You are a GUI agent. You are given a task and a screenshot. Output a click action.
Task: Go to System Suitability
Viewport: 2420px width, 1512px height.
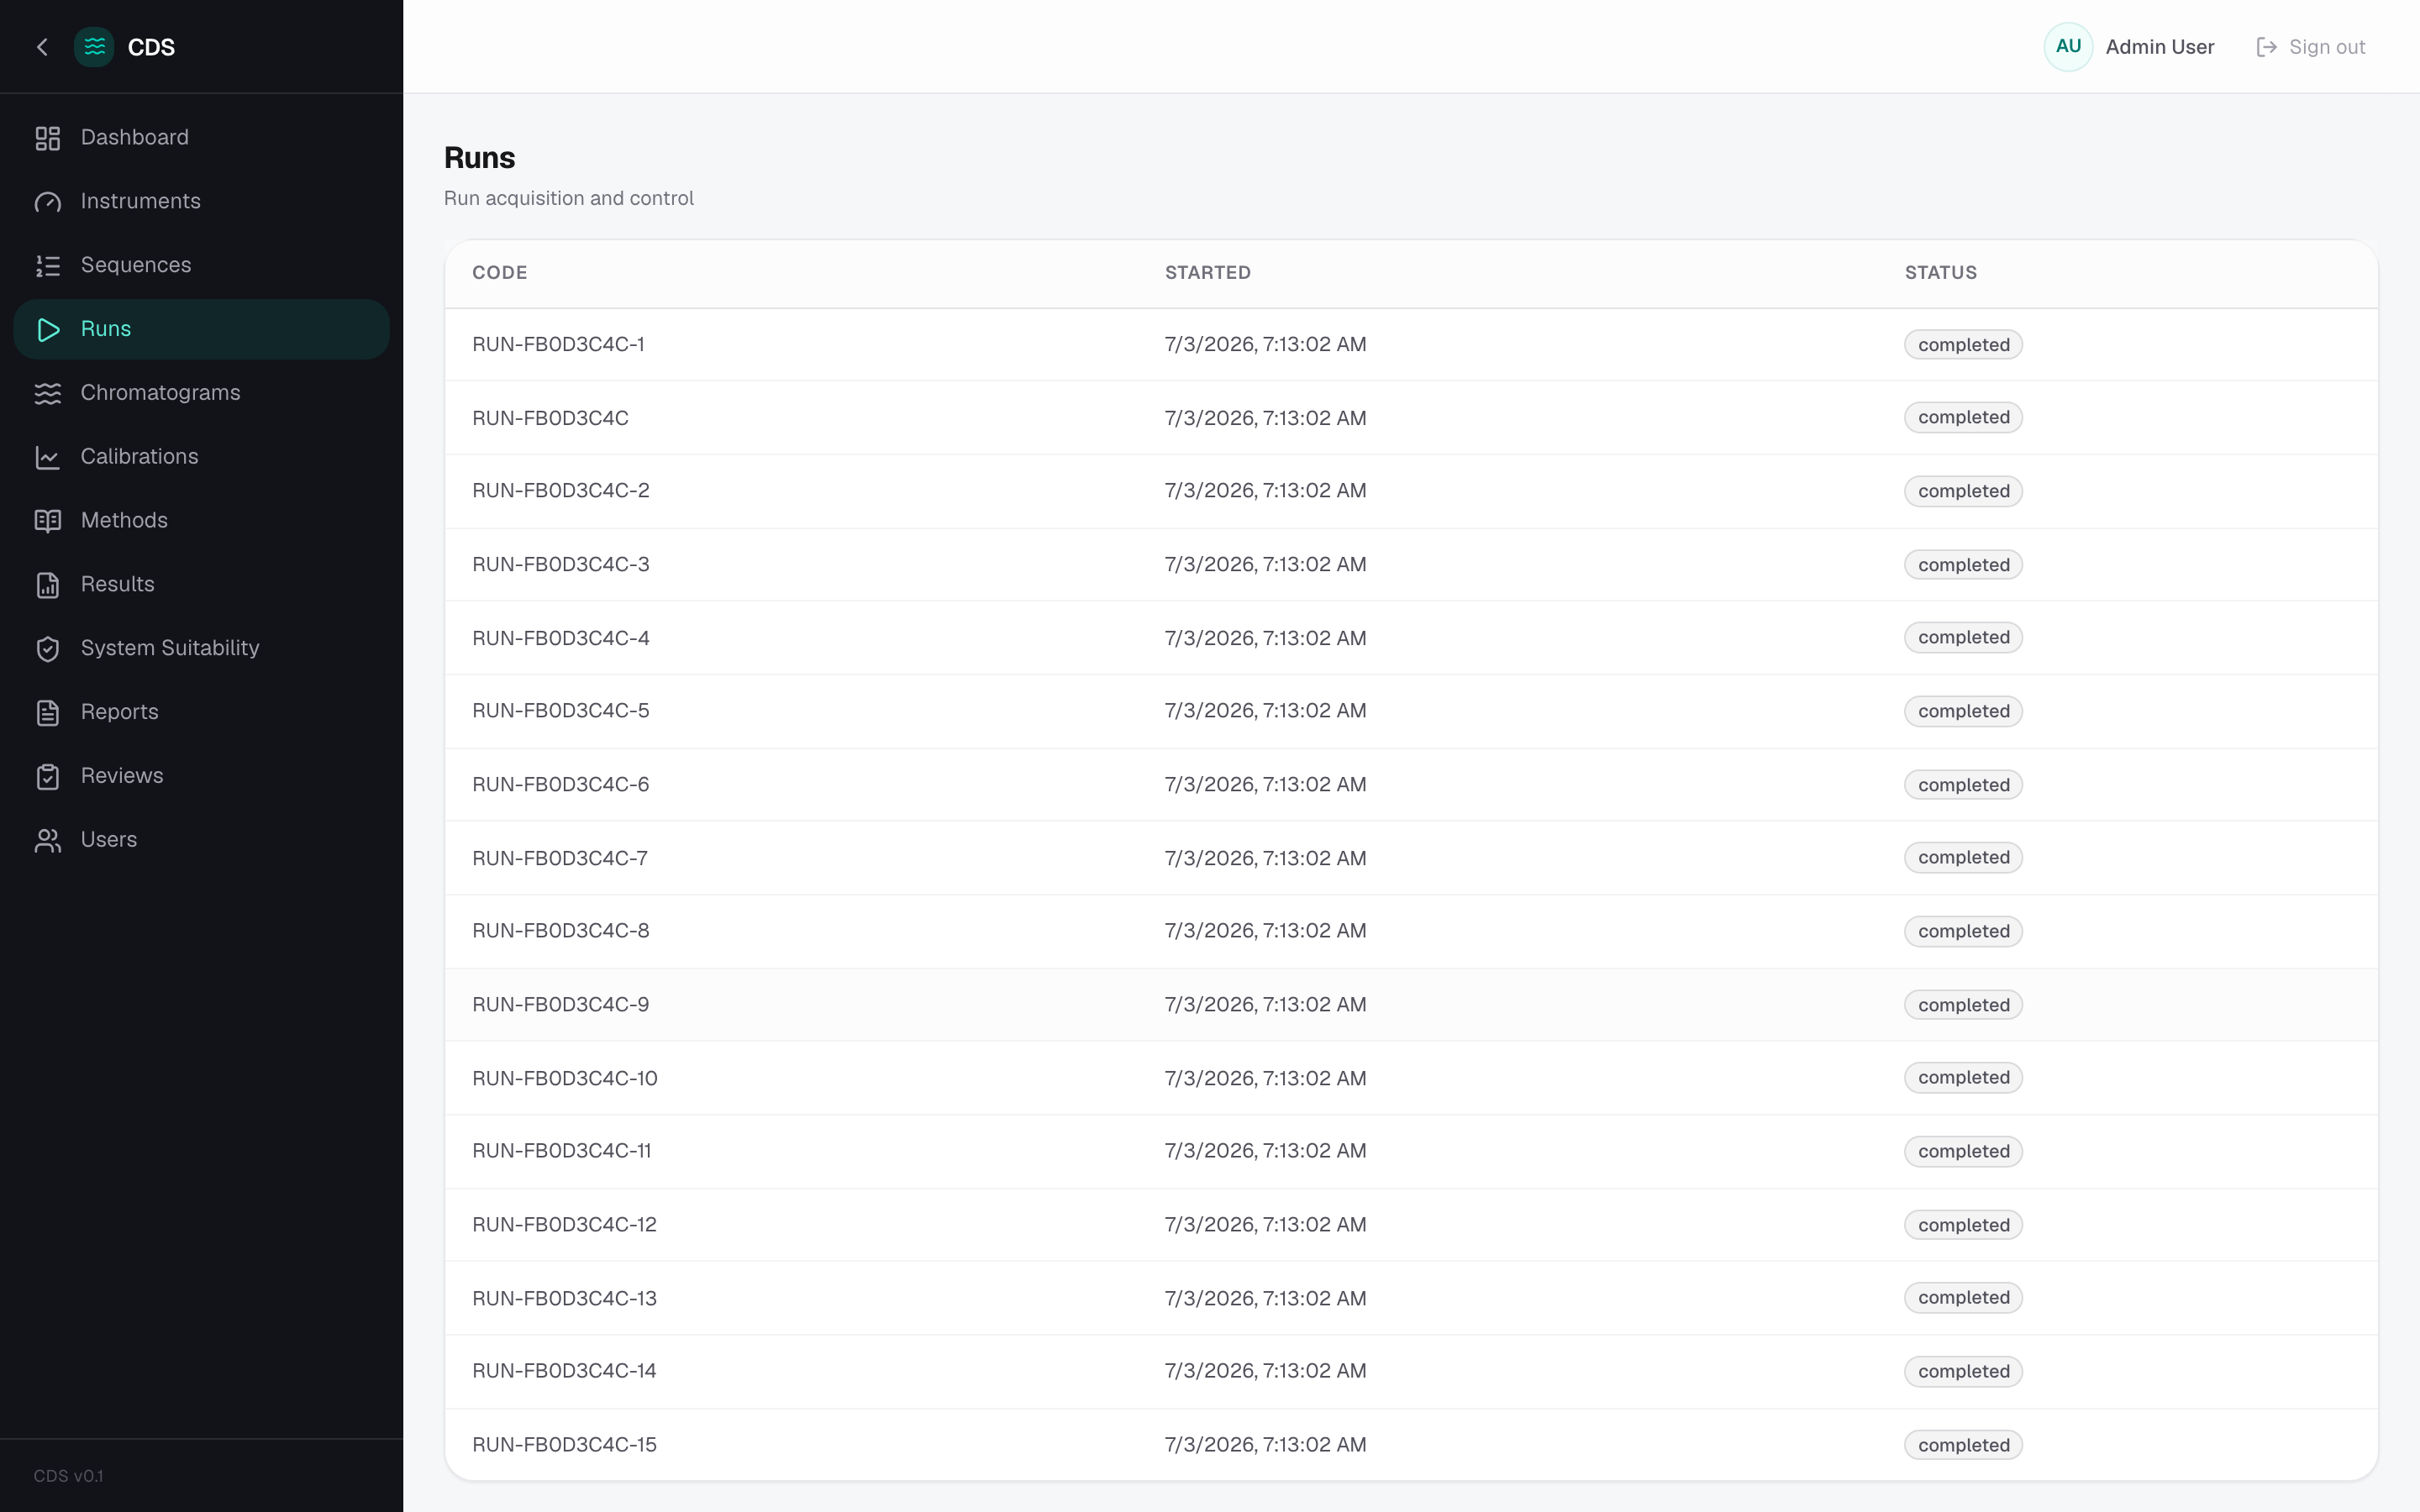point(201,649)
